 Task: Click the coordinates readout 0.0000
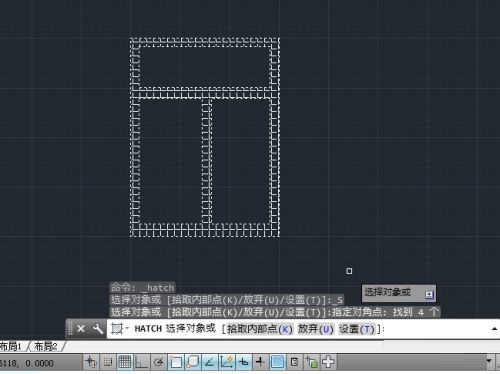tap(39, 363)
